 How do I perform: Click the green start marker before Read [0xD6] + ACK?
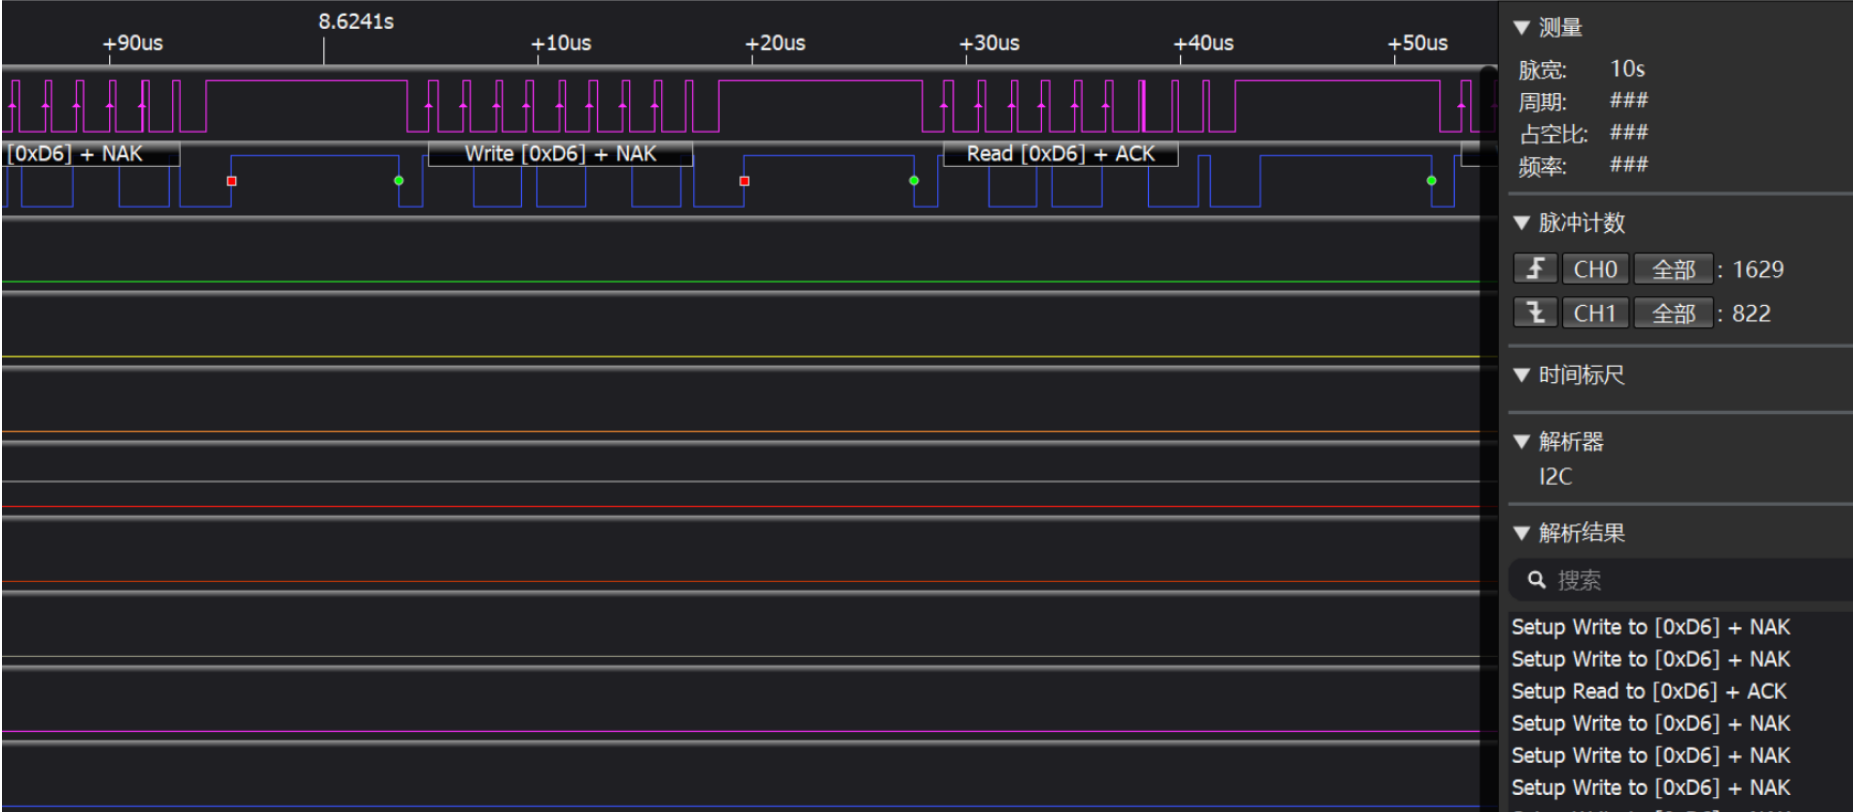point(914,181)
